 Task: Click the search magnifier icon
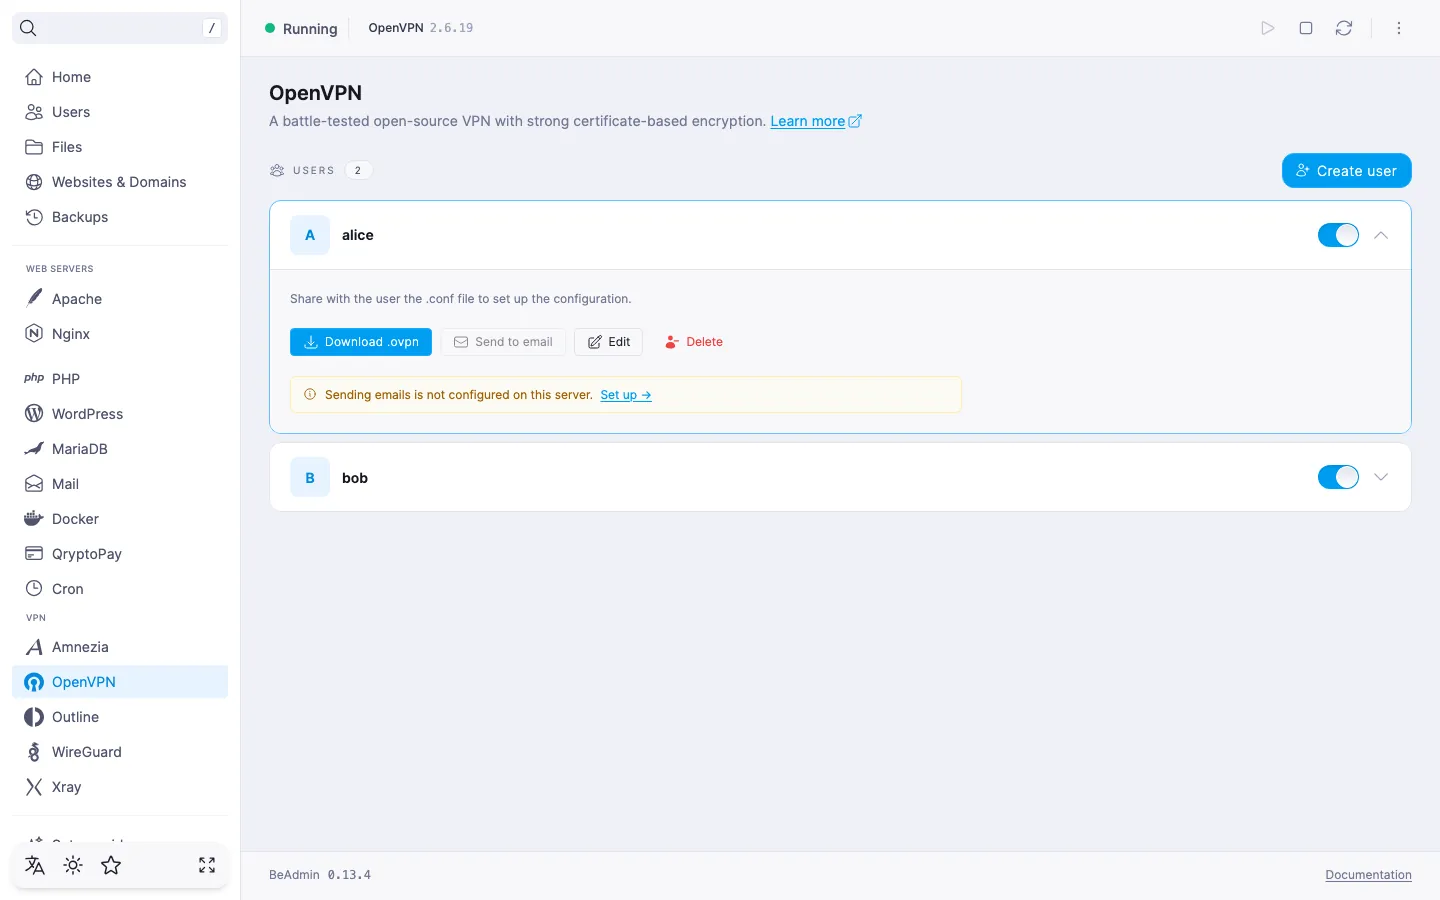pos(29,28)
